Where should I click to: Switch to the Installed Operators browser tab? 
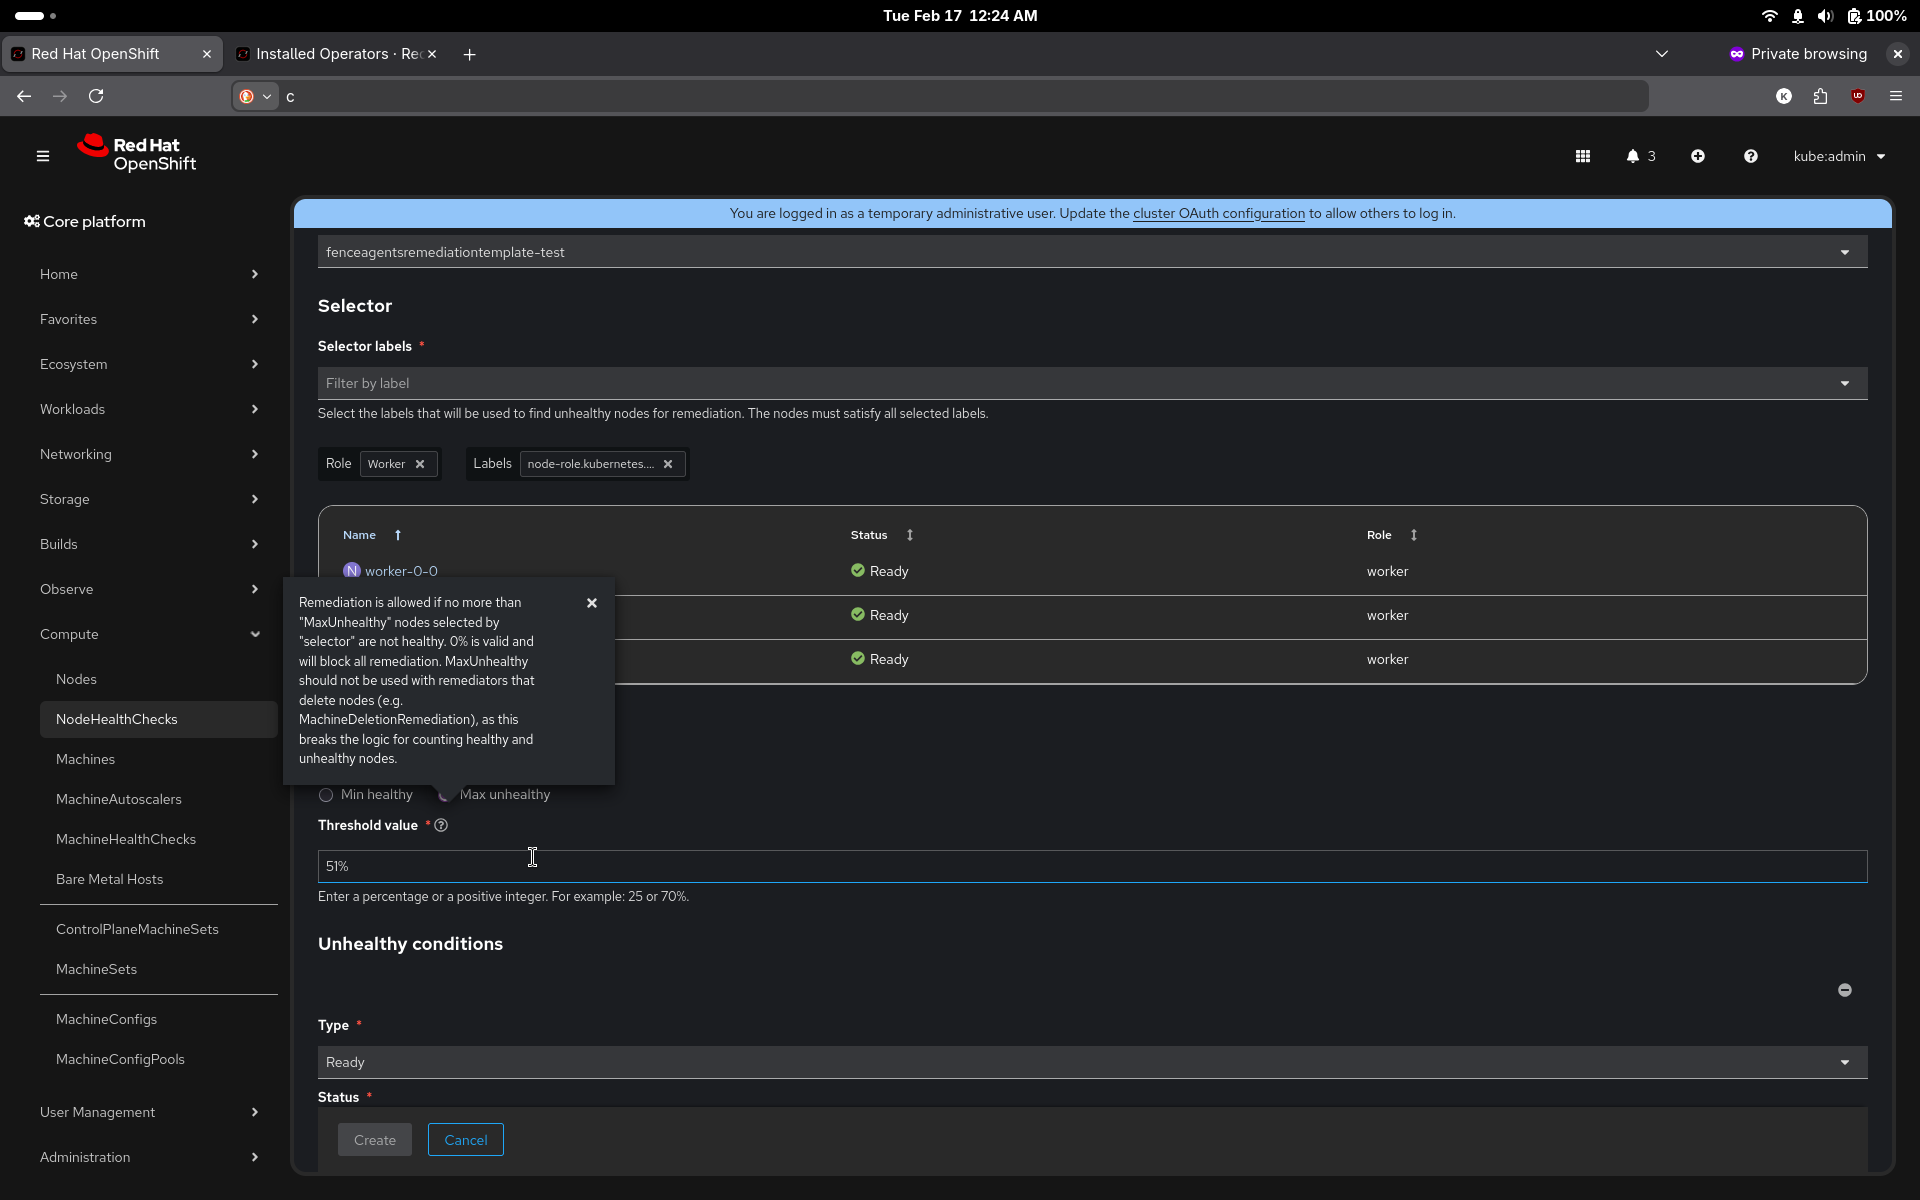[x=336, y=54]
